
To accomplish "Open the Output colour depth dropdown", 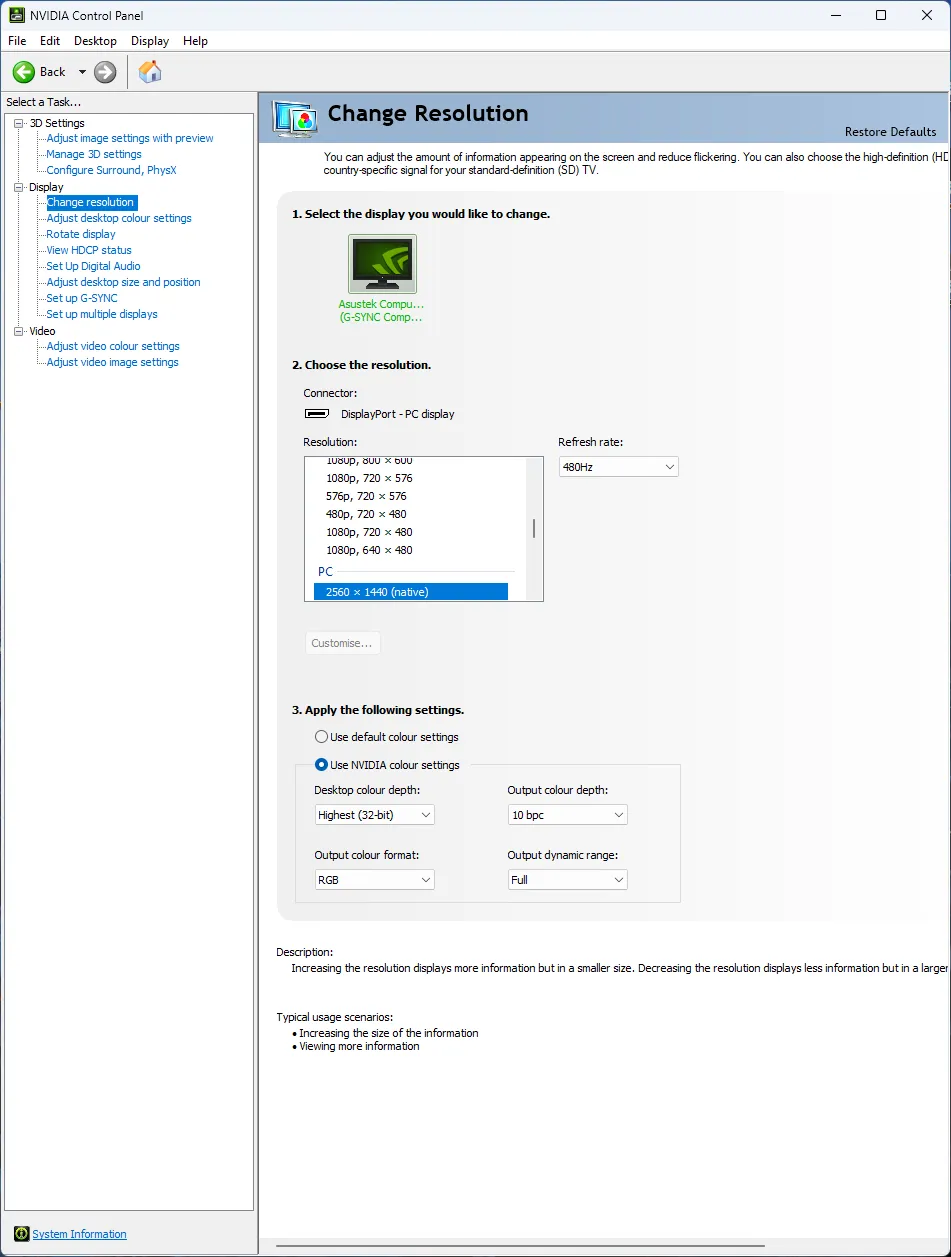I will click(x=567, y=815).
